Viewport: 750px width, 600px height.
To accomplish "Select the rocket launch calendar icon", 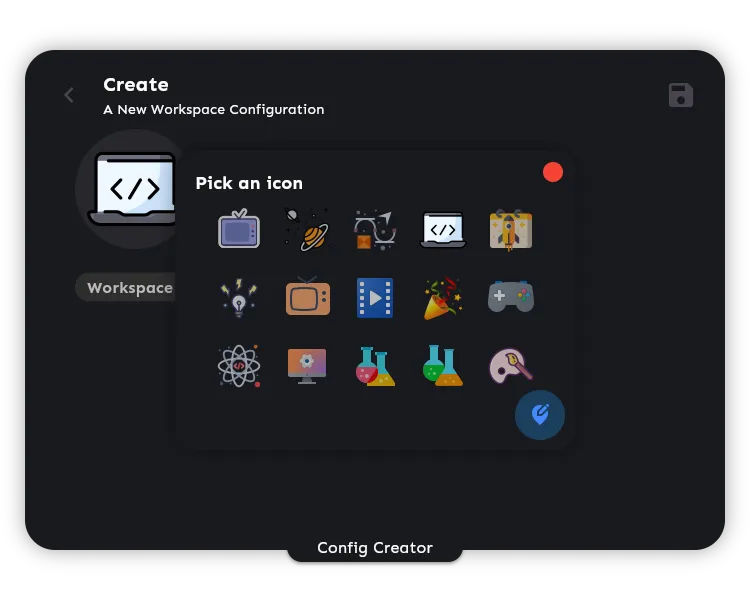I will (510, 229).
